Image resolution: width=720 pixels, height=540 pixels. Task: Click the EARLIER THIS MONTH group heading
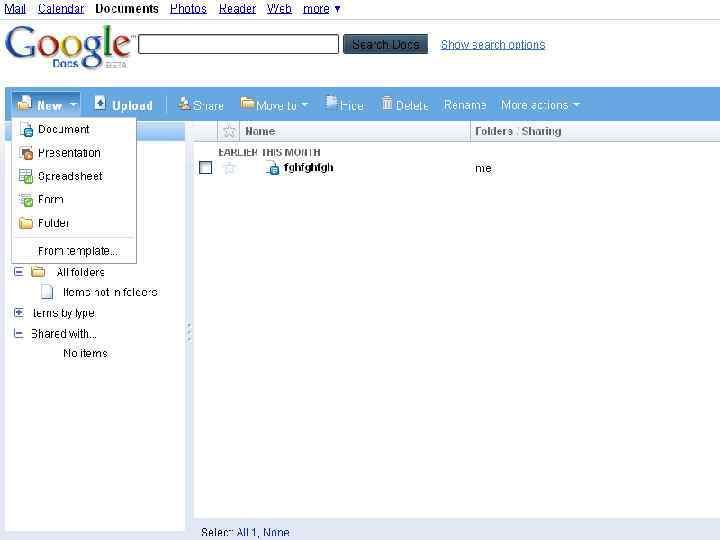(269, 152)
